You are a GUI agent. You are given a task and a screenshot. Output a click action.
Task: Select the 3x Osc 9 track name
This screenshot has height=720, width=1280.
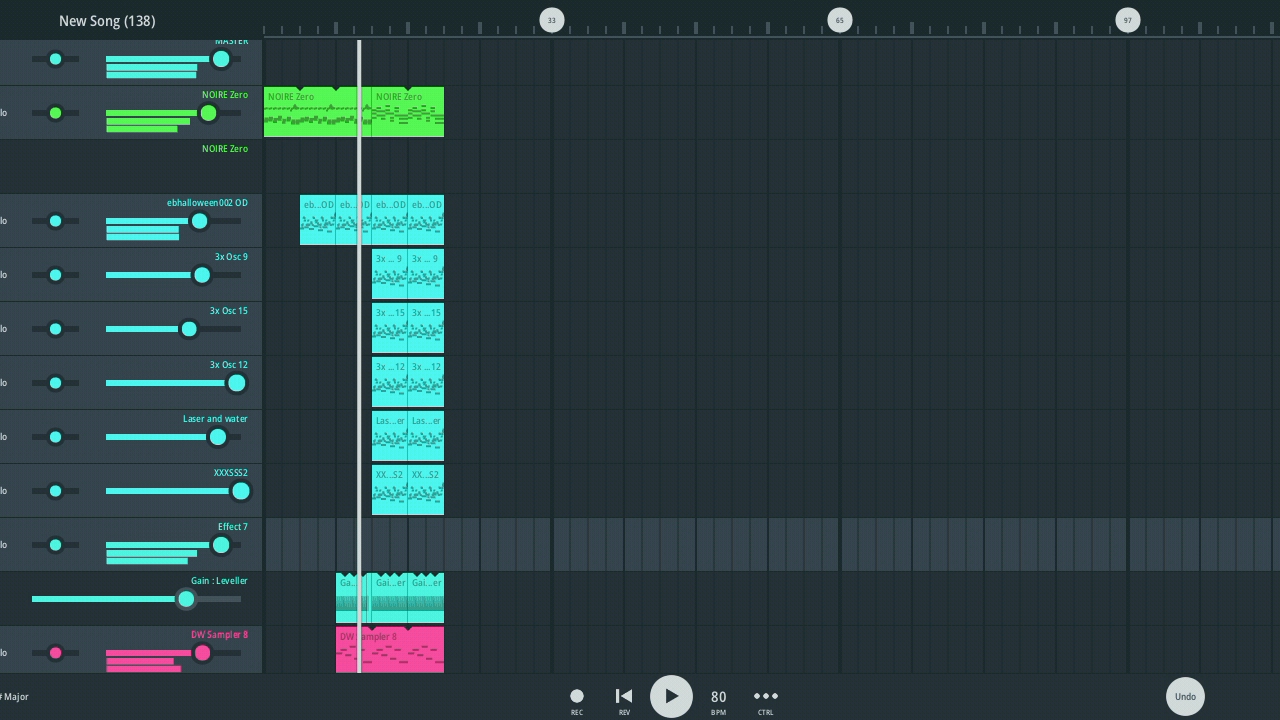[231, 257]
